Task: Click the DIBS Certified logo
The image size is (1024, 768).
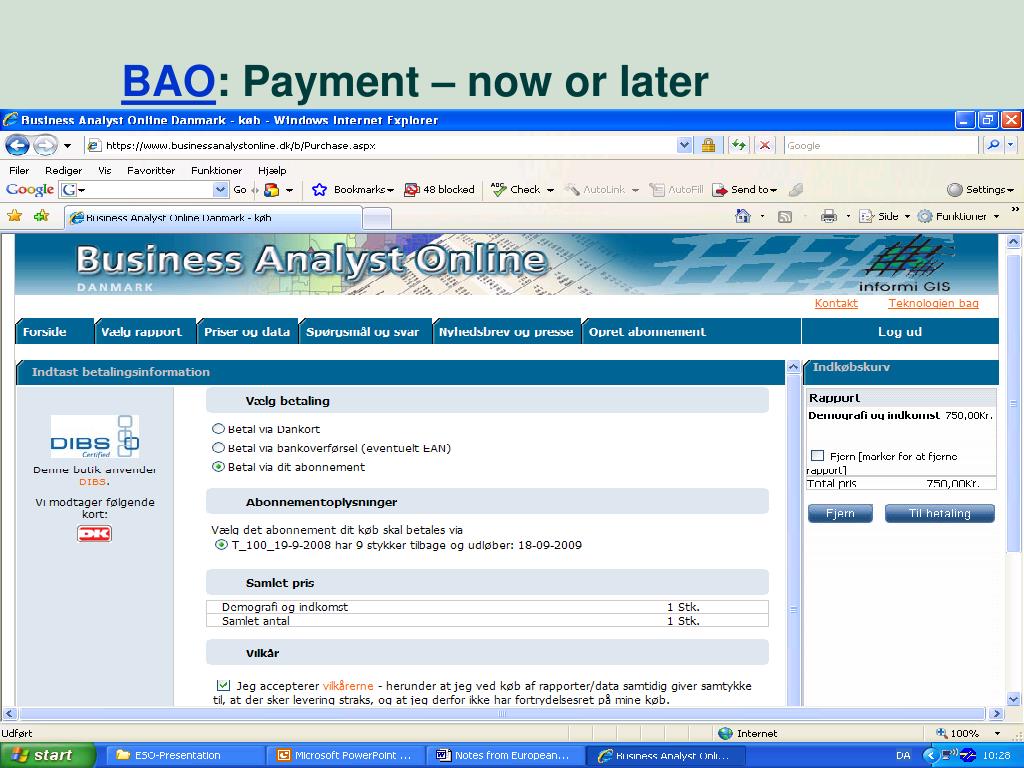Action: pos(95,436)
